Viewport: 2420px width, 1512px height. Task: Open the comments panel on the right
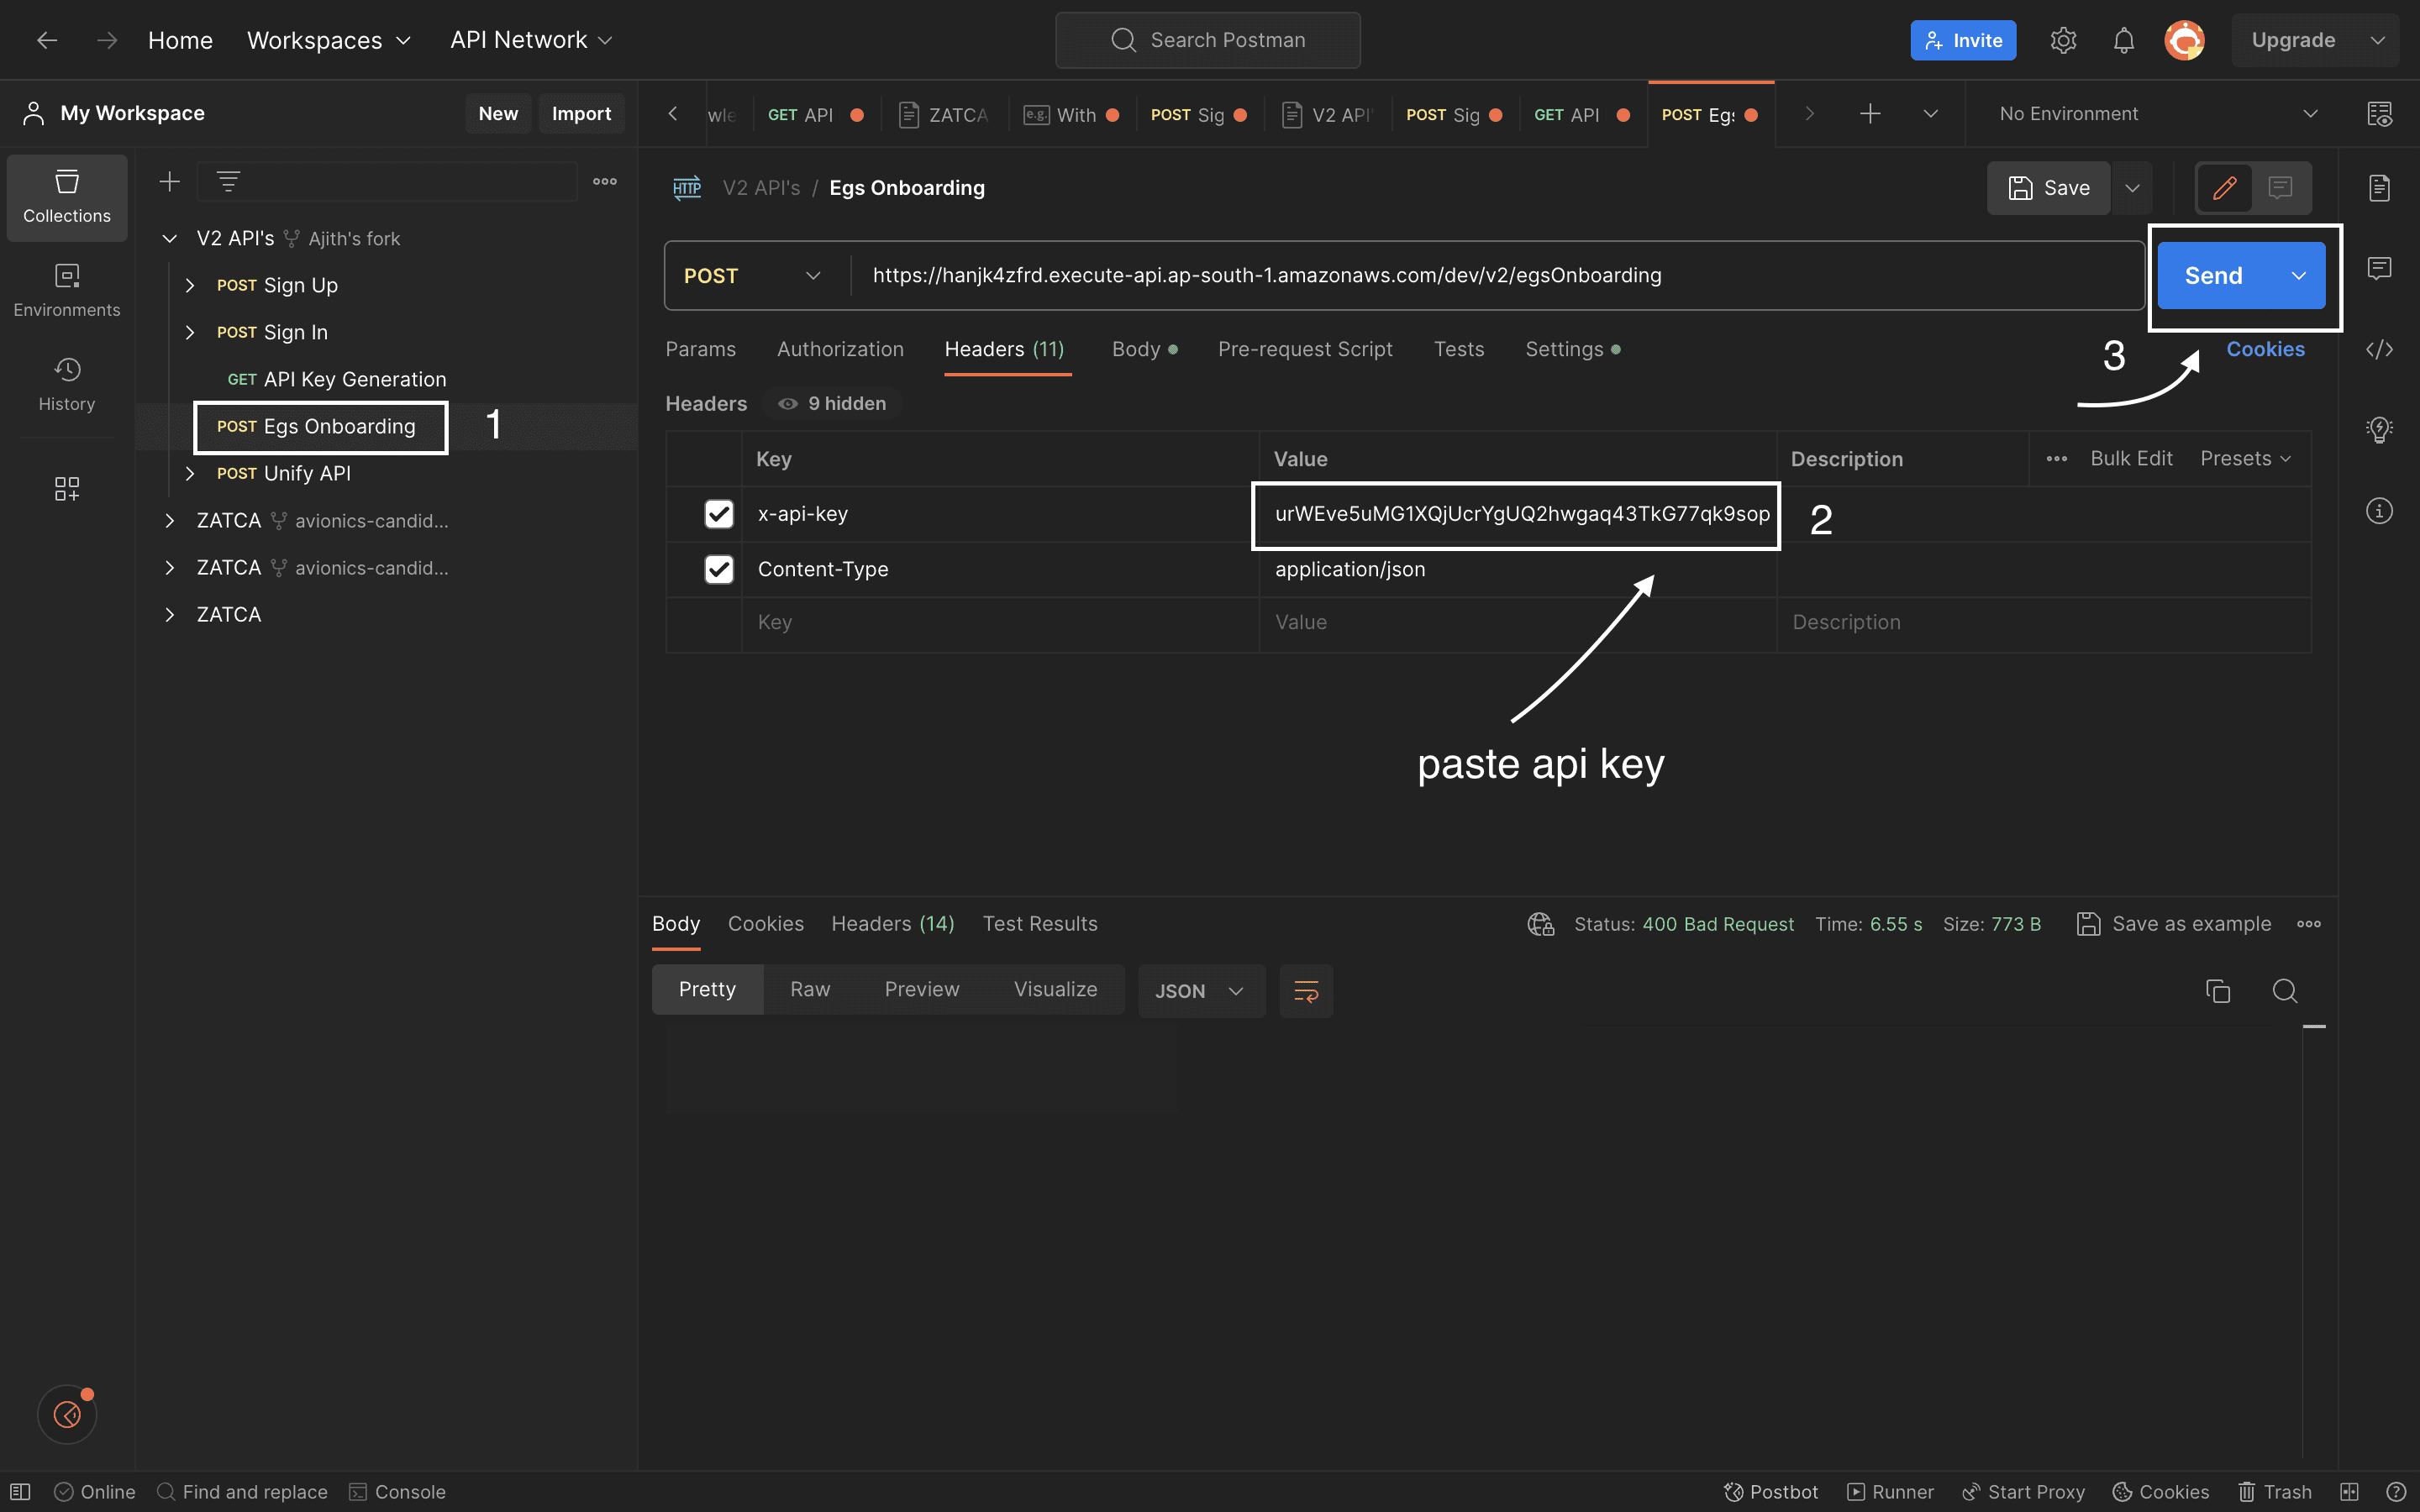(x=2379, y=267)
